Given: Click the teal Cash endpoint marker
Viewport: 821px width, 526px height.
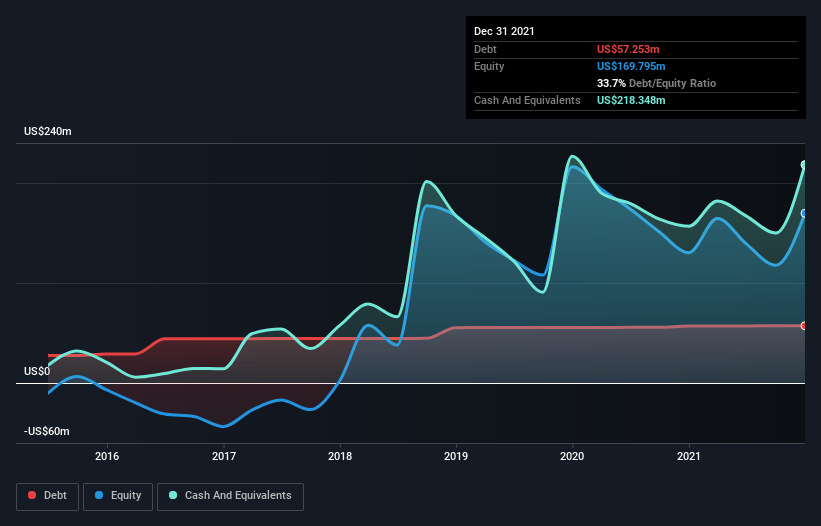Looking at the screenshot, I should (x=804, y=165).
